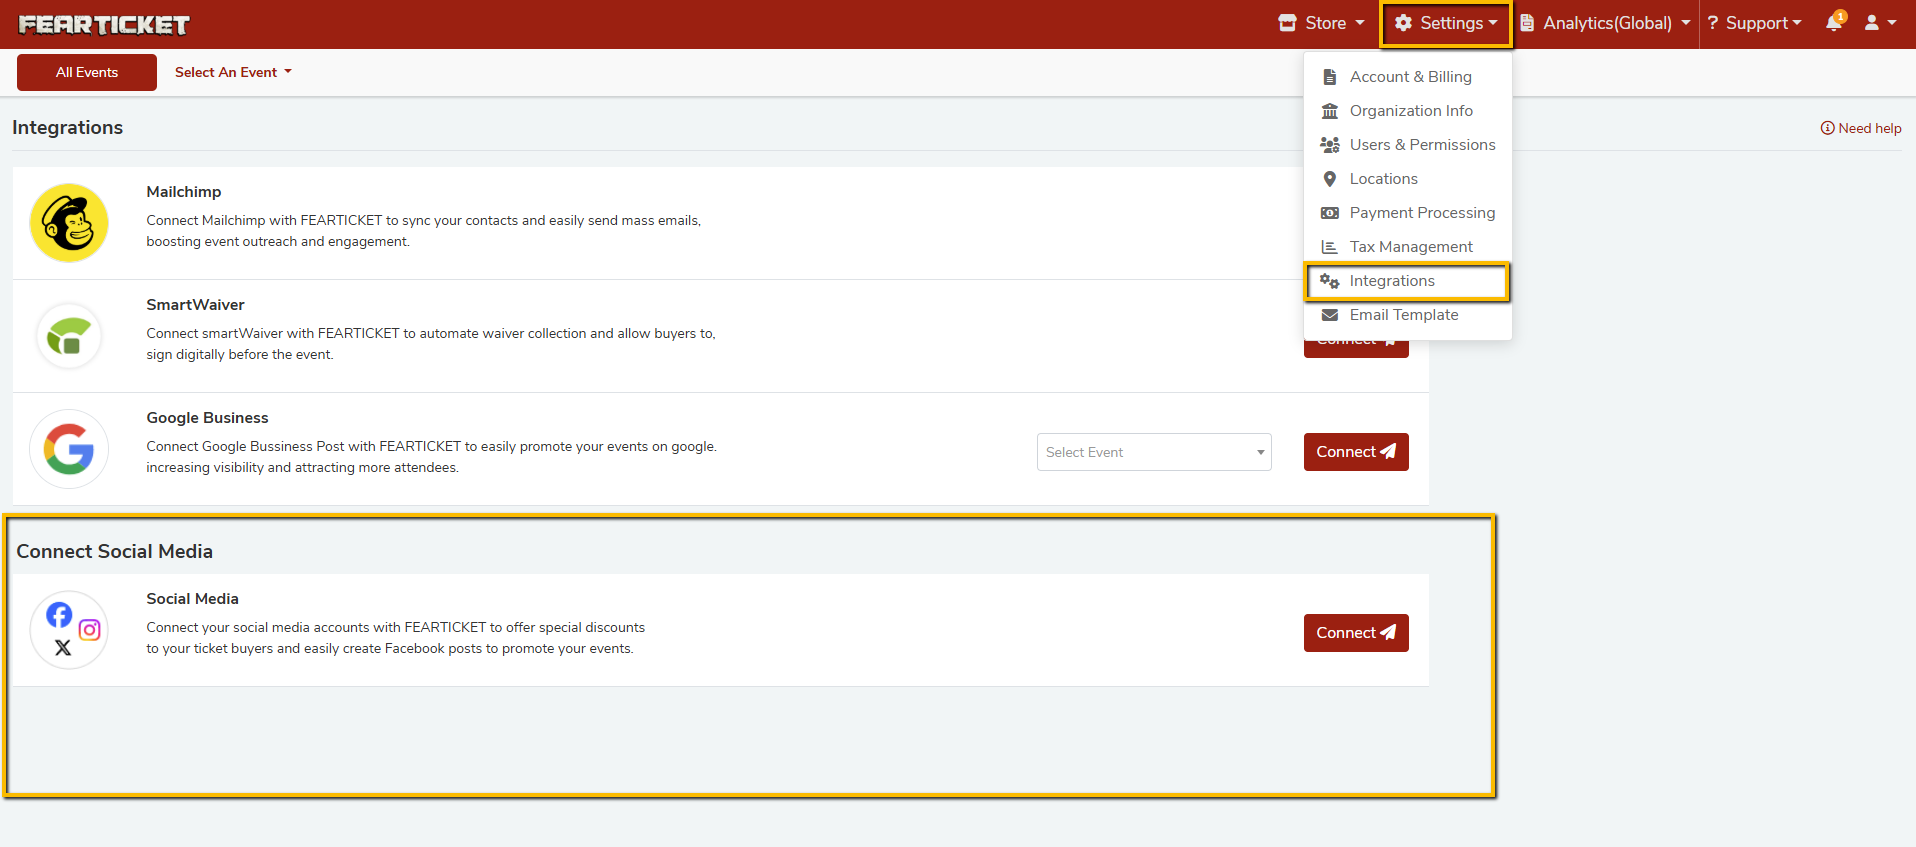Click the Analytics document icon
This screenshot has height=847, width=1916.
pyautogui.click(x=1527, y=23)
